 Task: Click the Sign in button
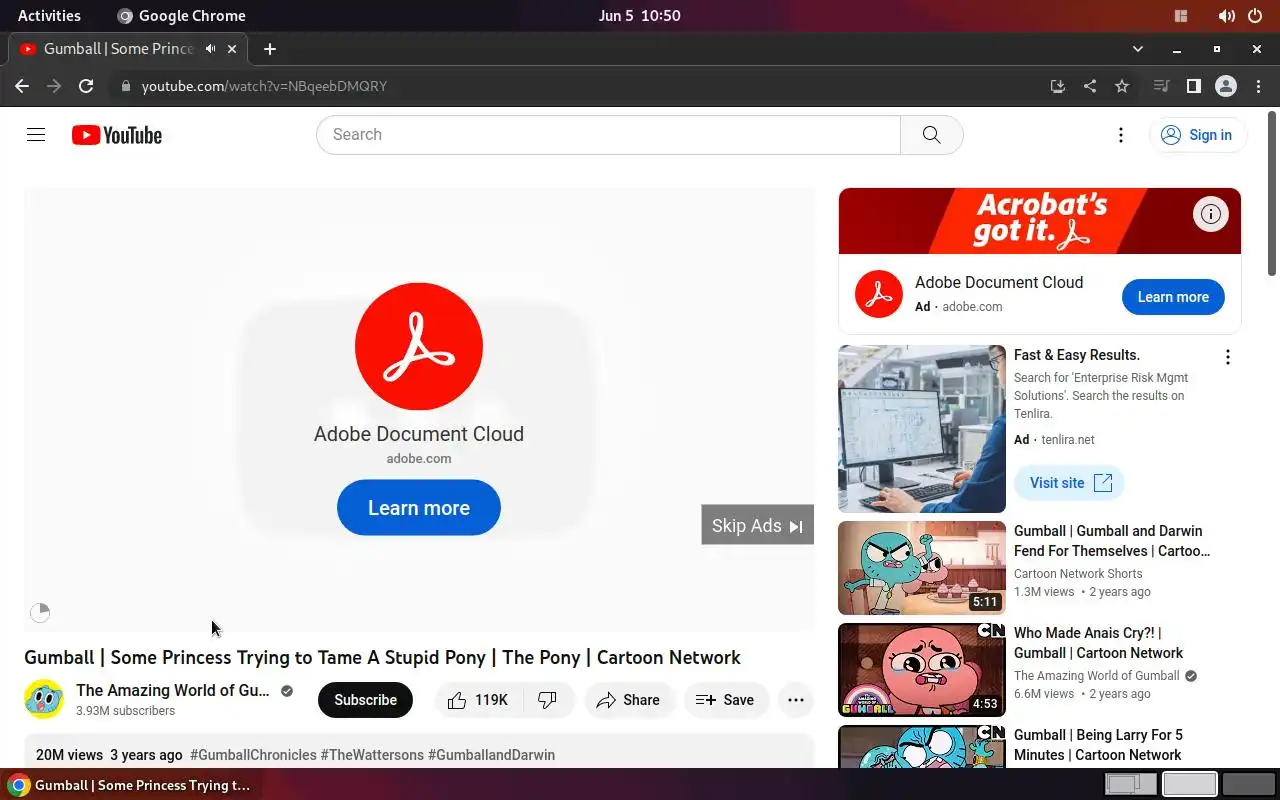point(1197,135)
